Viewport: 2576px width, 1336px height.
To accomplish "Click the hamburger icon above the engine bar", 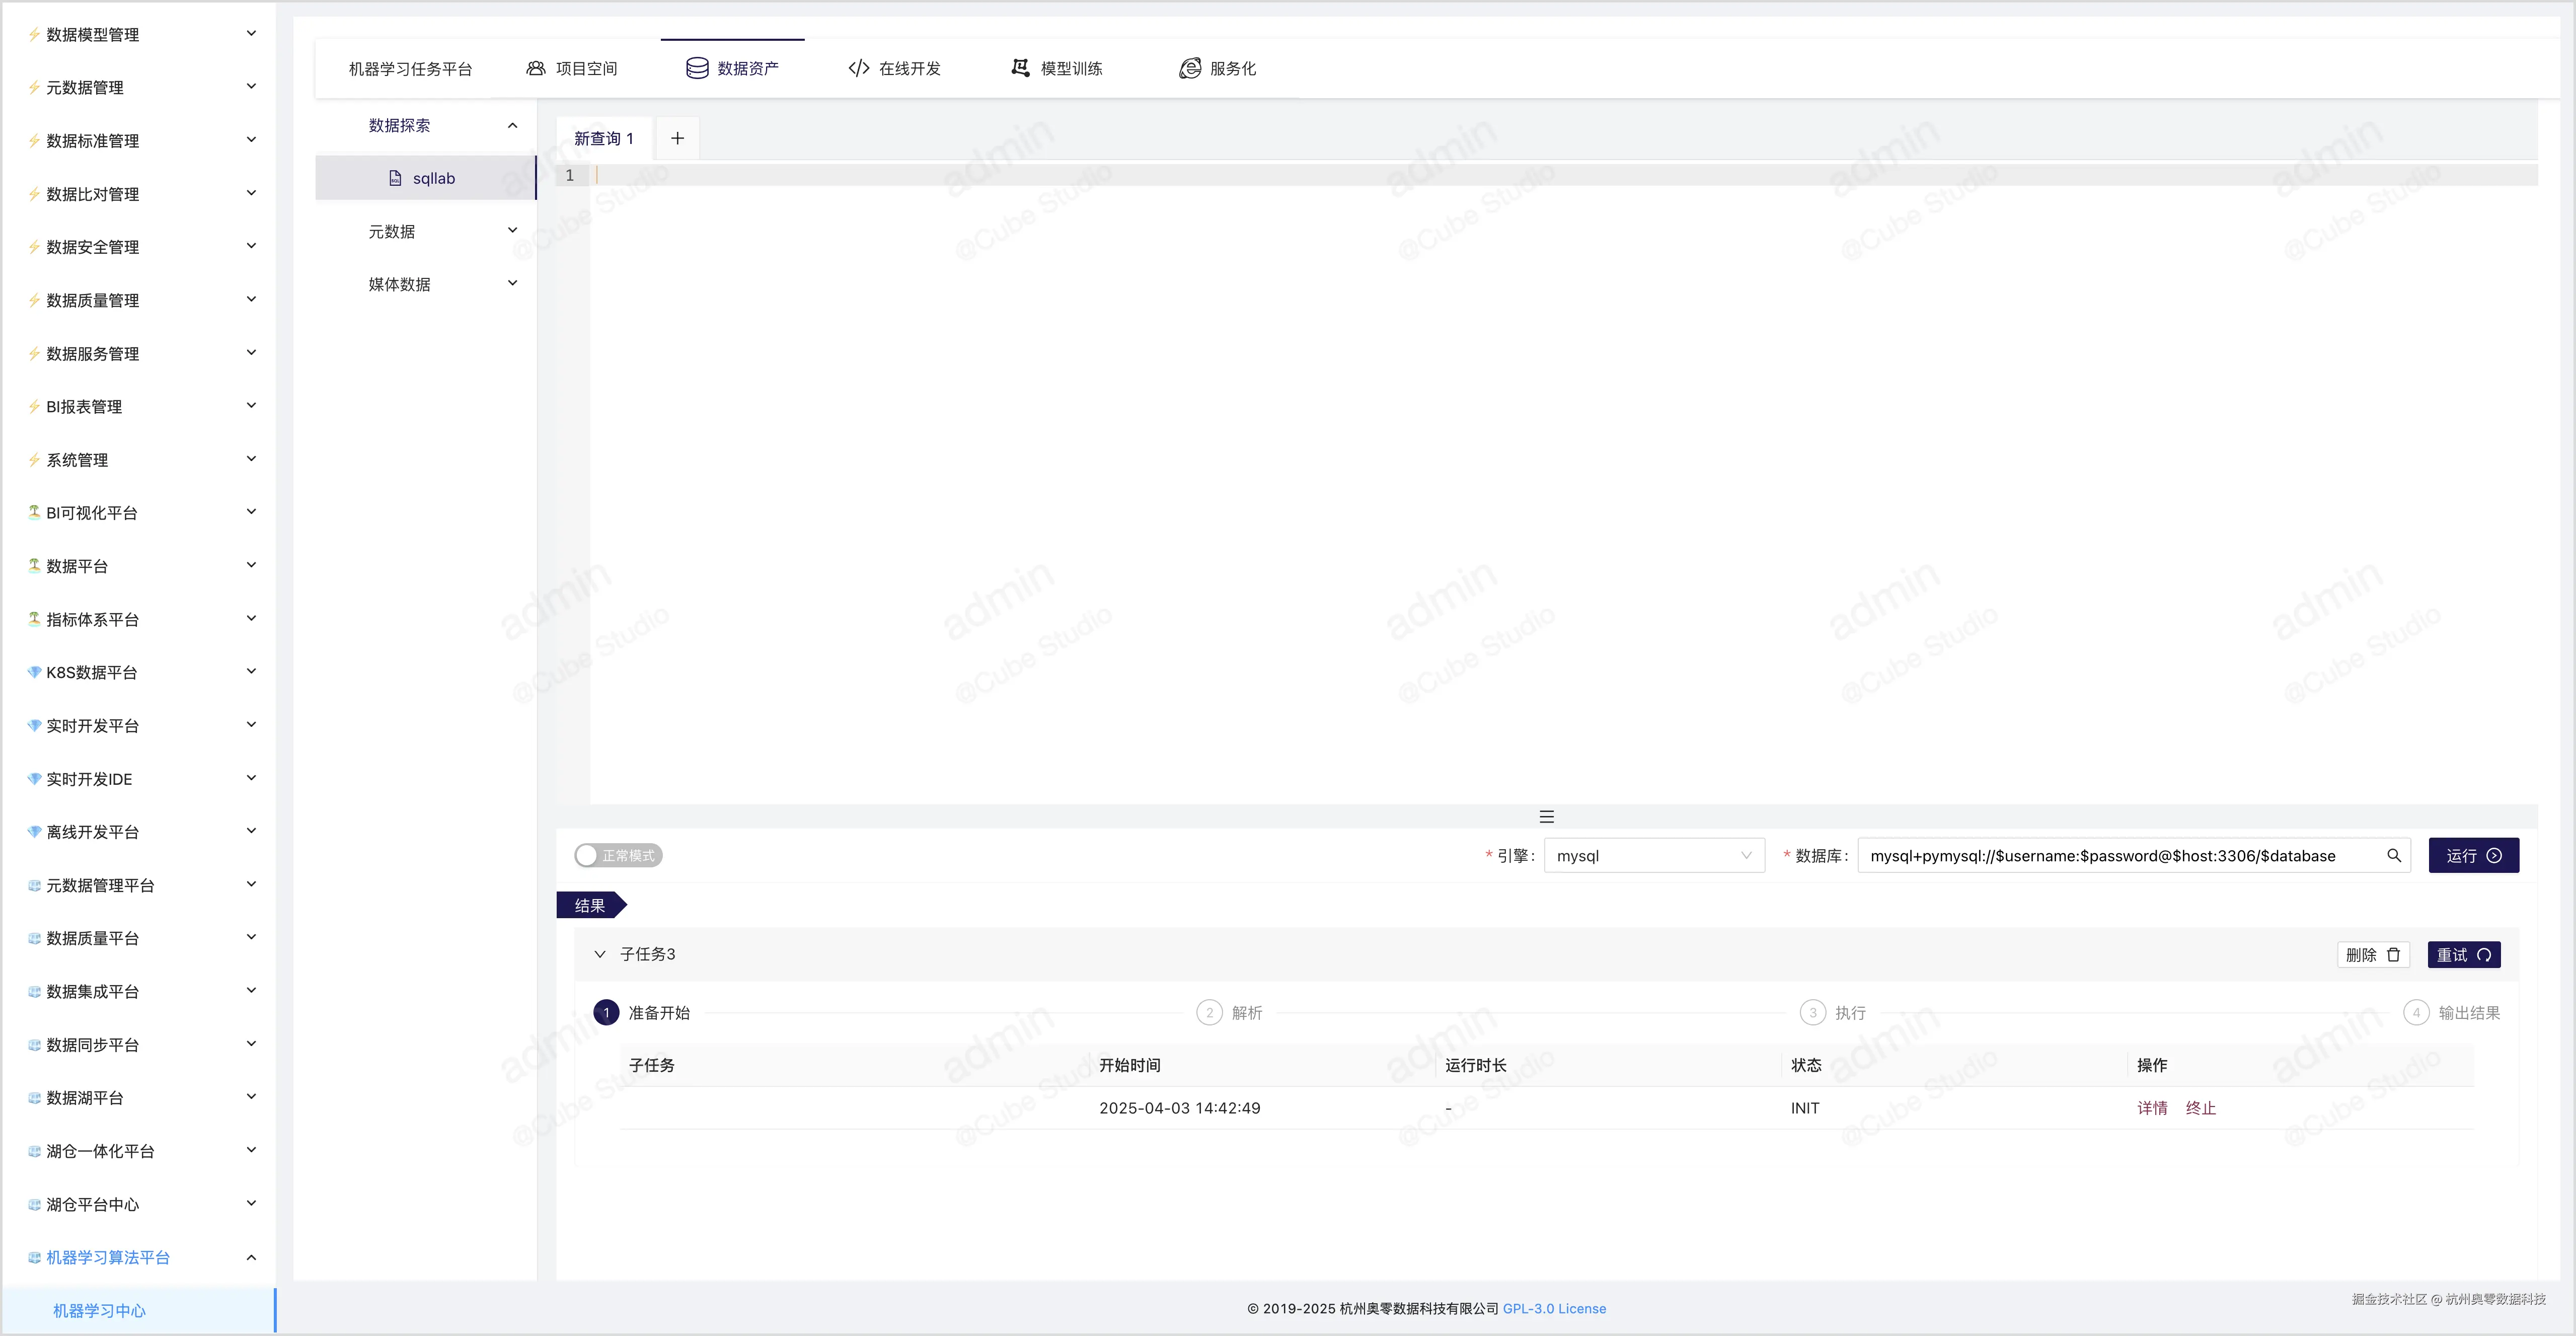I will [x=1546, y=816].
